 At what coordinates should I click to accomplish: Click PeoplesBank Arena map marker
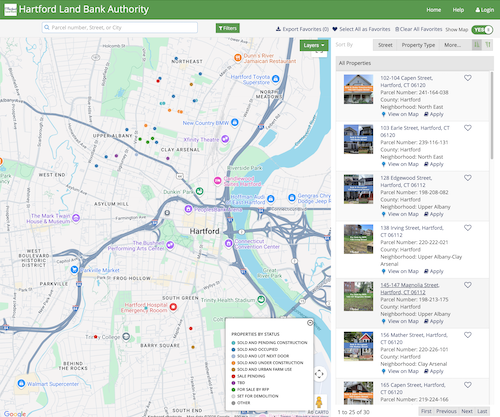coord(188,209)
